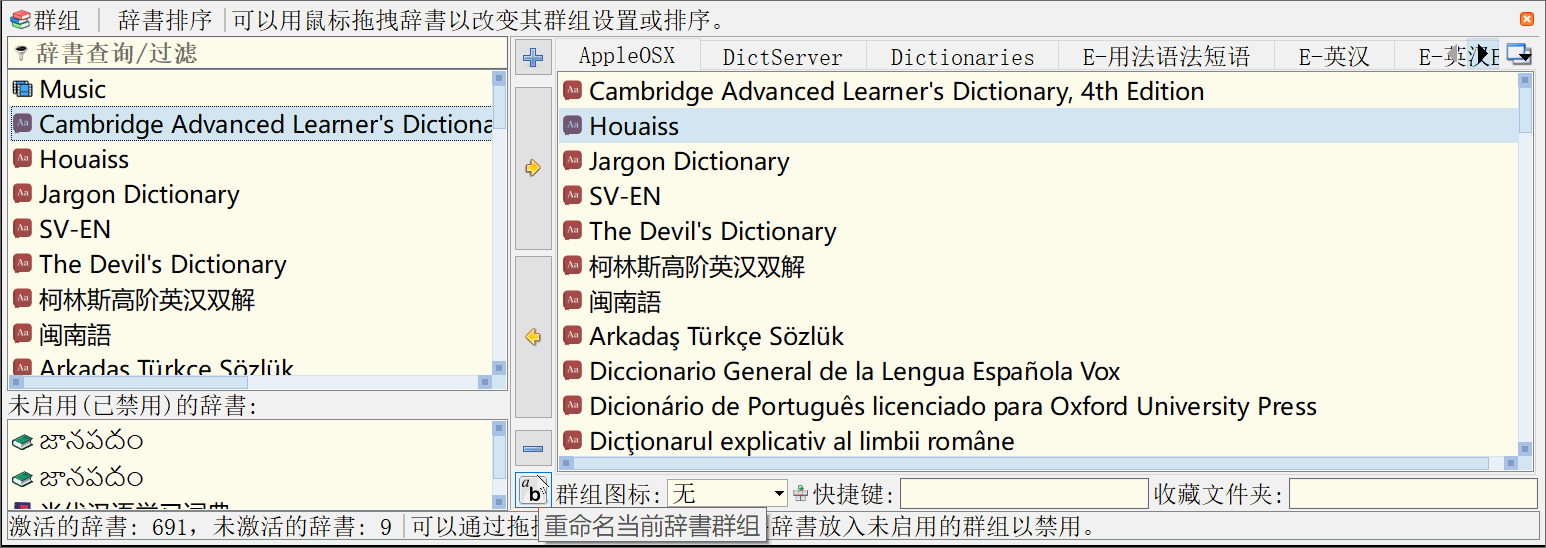Open the 辞書排序 tab
Image resolution: width=1546 pixels, height=548 pixels.
(164, 20)
